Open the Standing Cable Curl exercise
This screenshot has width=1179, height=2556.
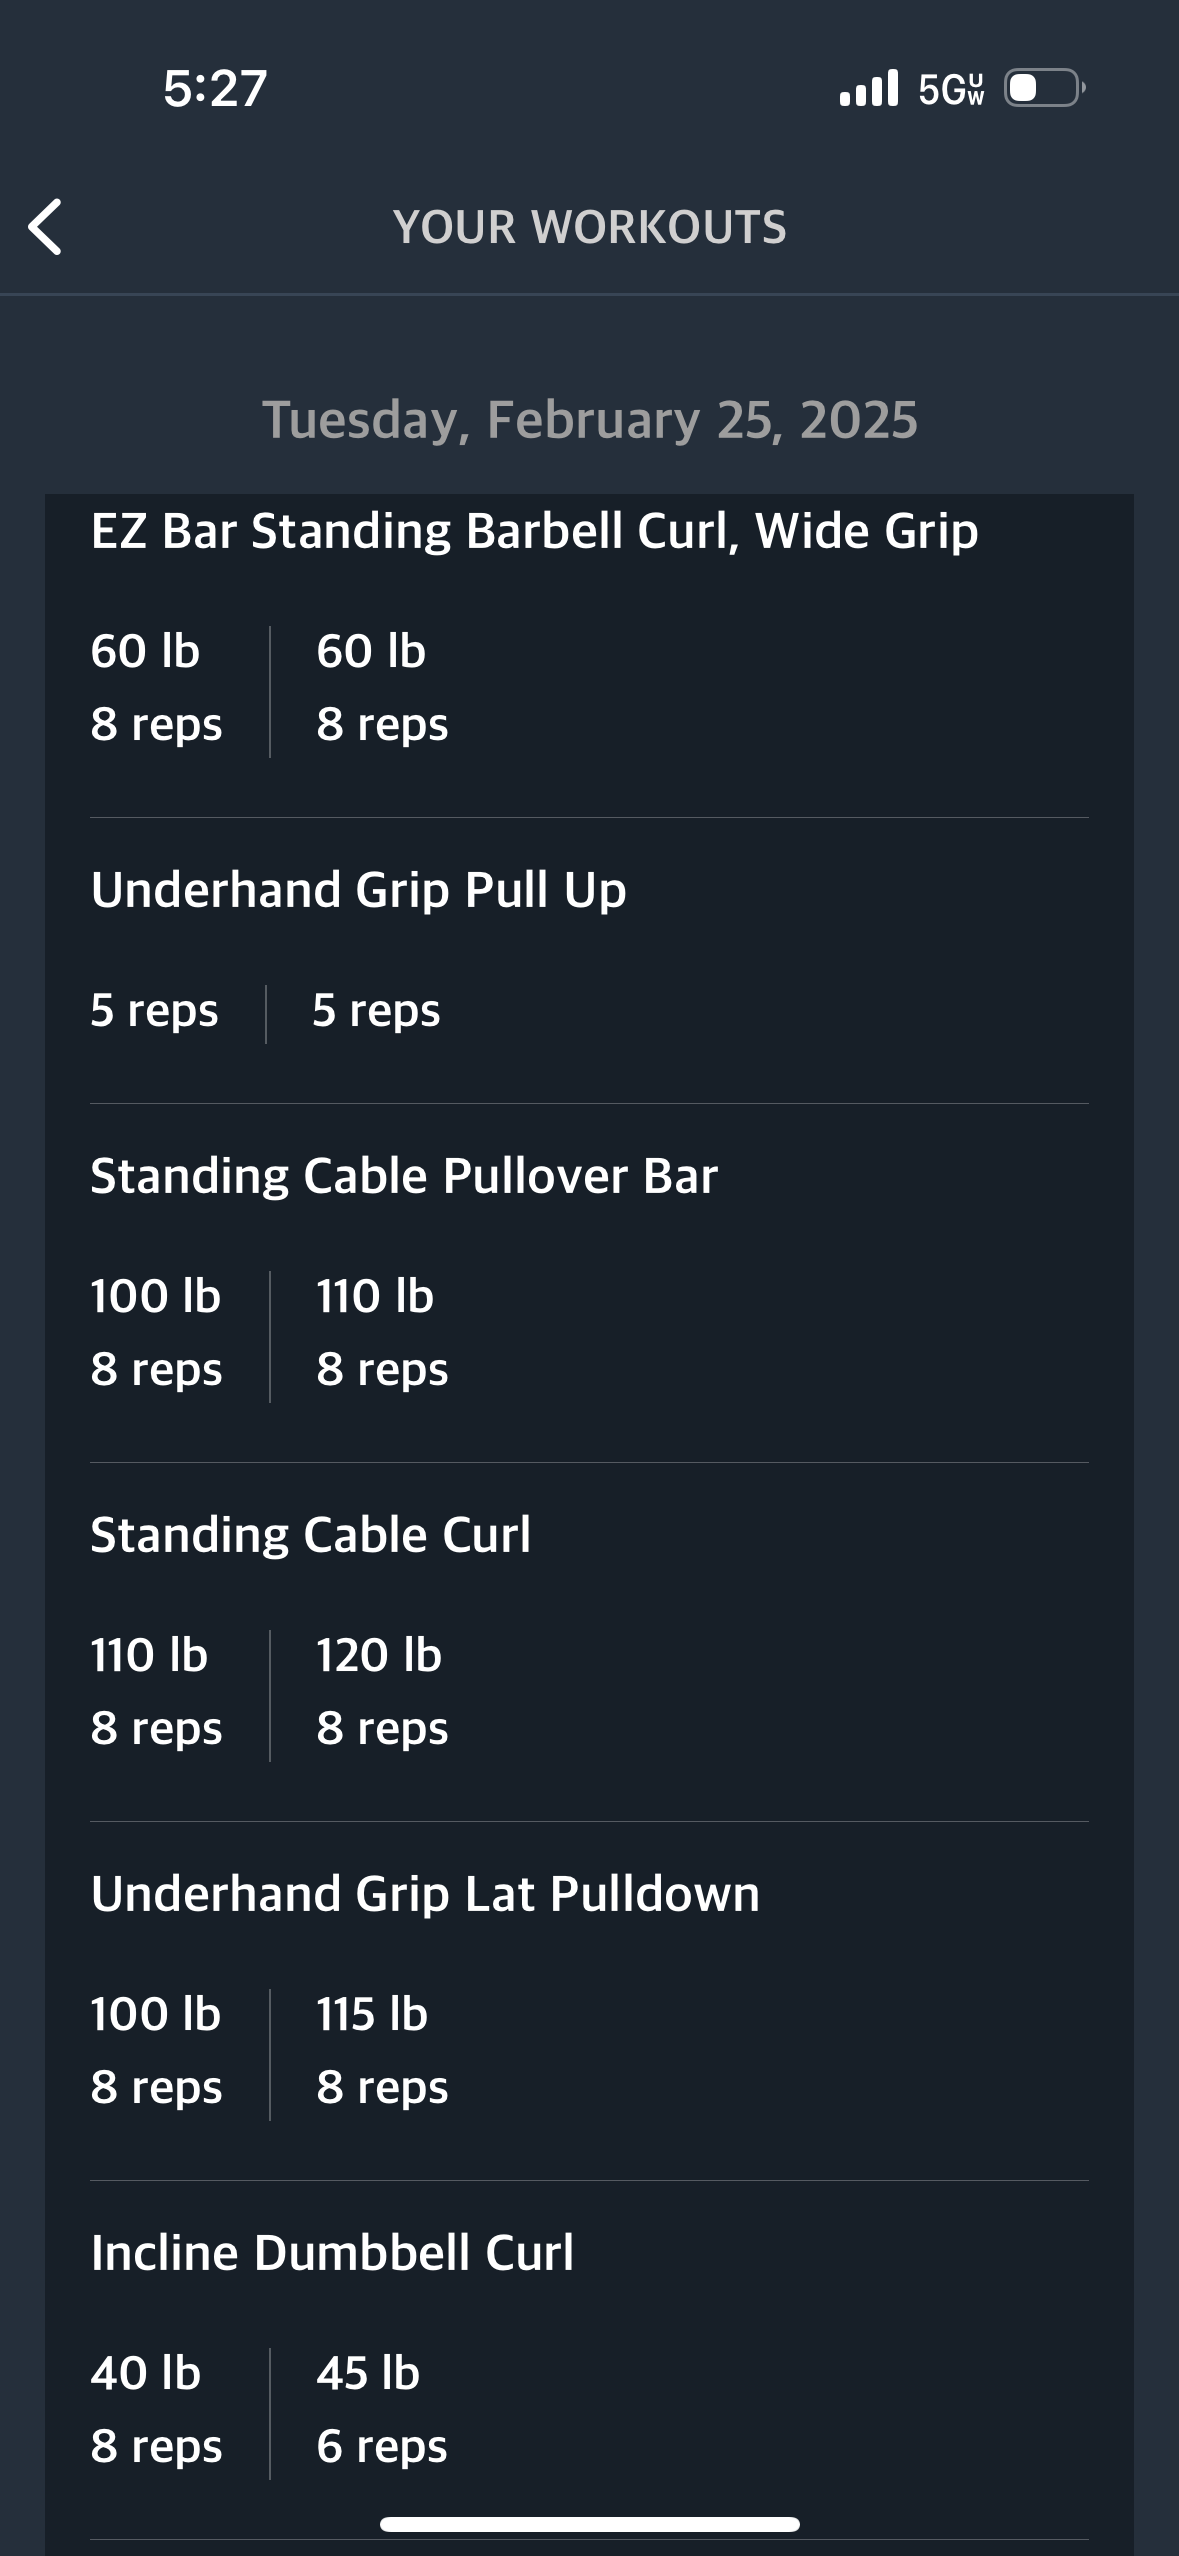(310, 1534)
